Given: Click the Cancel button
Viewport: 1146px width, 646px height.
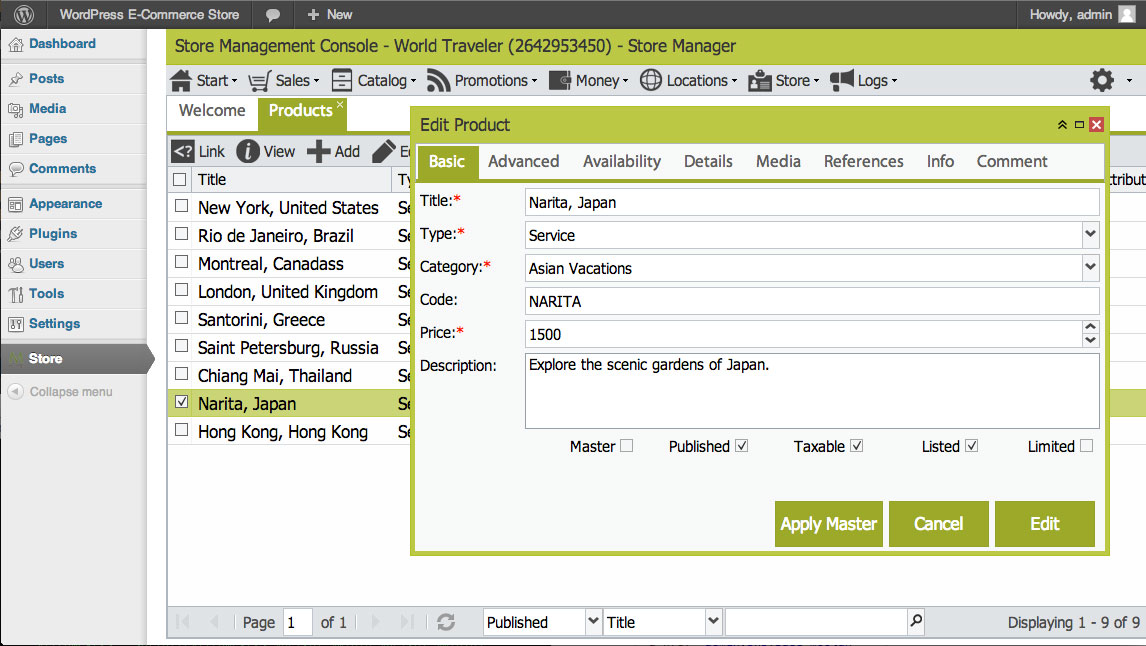Looking at the screenshot, I should (938, 524).
